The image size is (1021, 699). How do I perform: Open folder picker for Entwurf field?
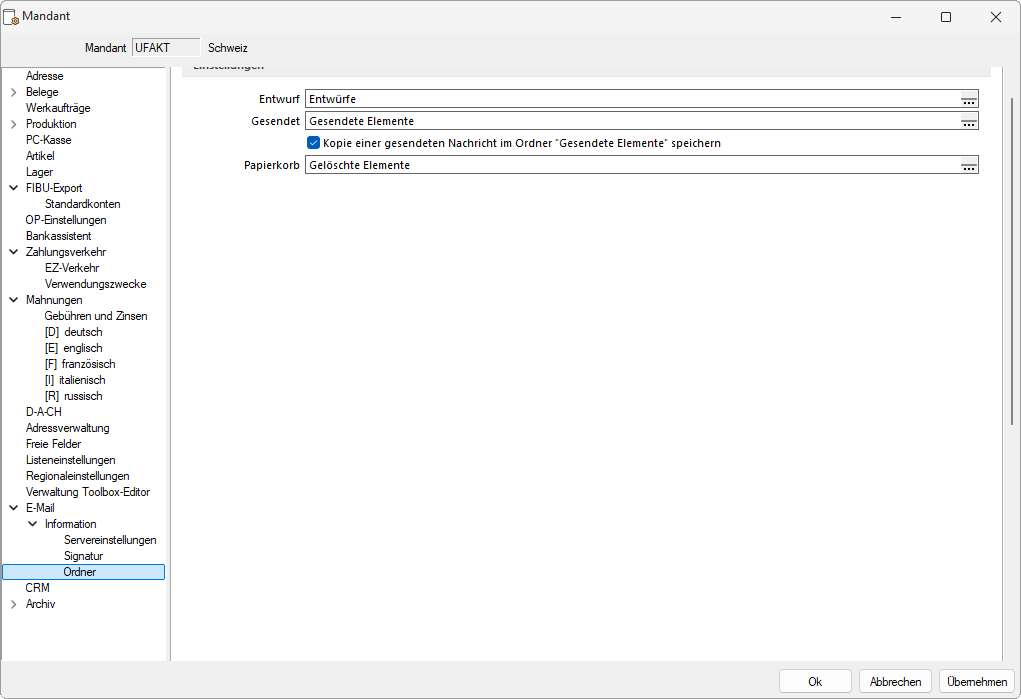(x=968, y=99)
